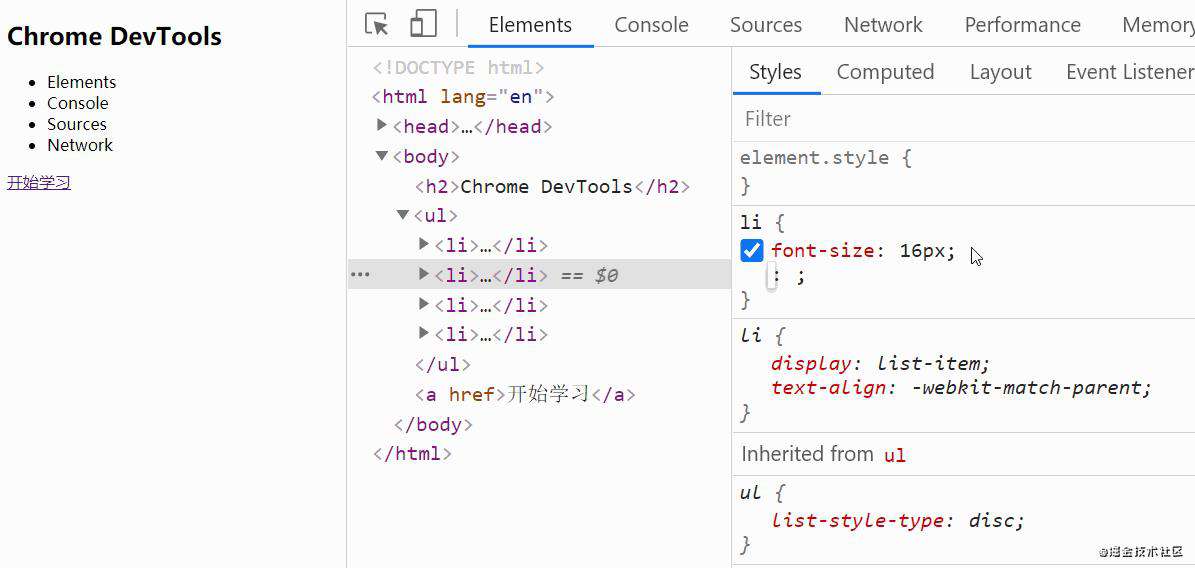
Task: Focus the Filter styles input
Action: (x=963, y=118)
